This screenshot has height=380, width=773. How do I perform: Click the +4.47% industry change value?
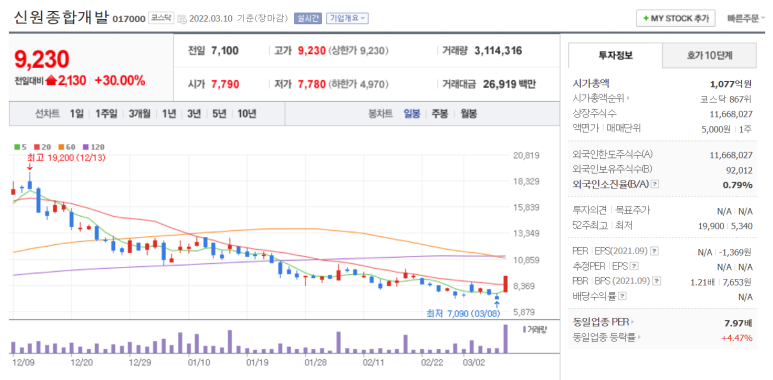737,338
